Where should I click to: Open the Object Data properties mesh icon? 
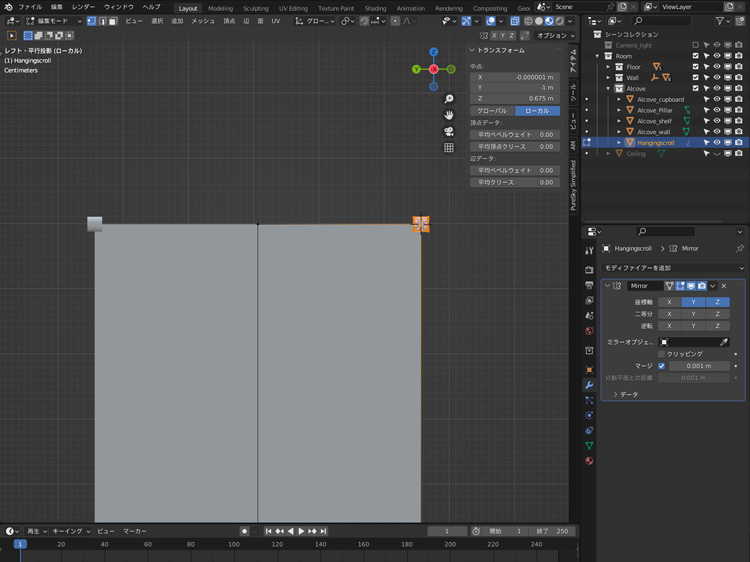tap(589, 445)
